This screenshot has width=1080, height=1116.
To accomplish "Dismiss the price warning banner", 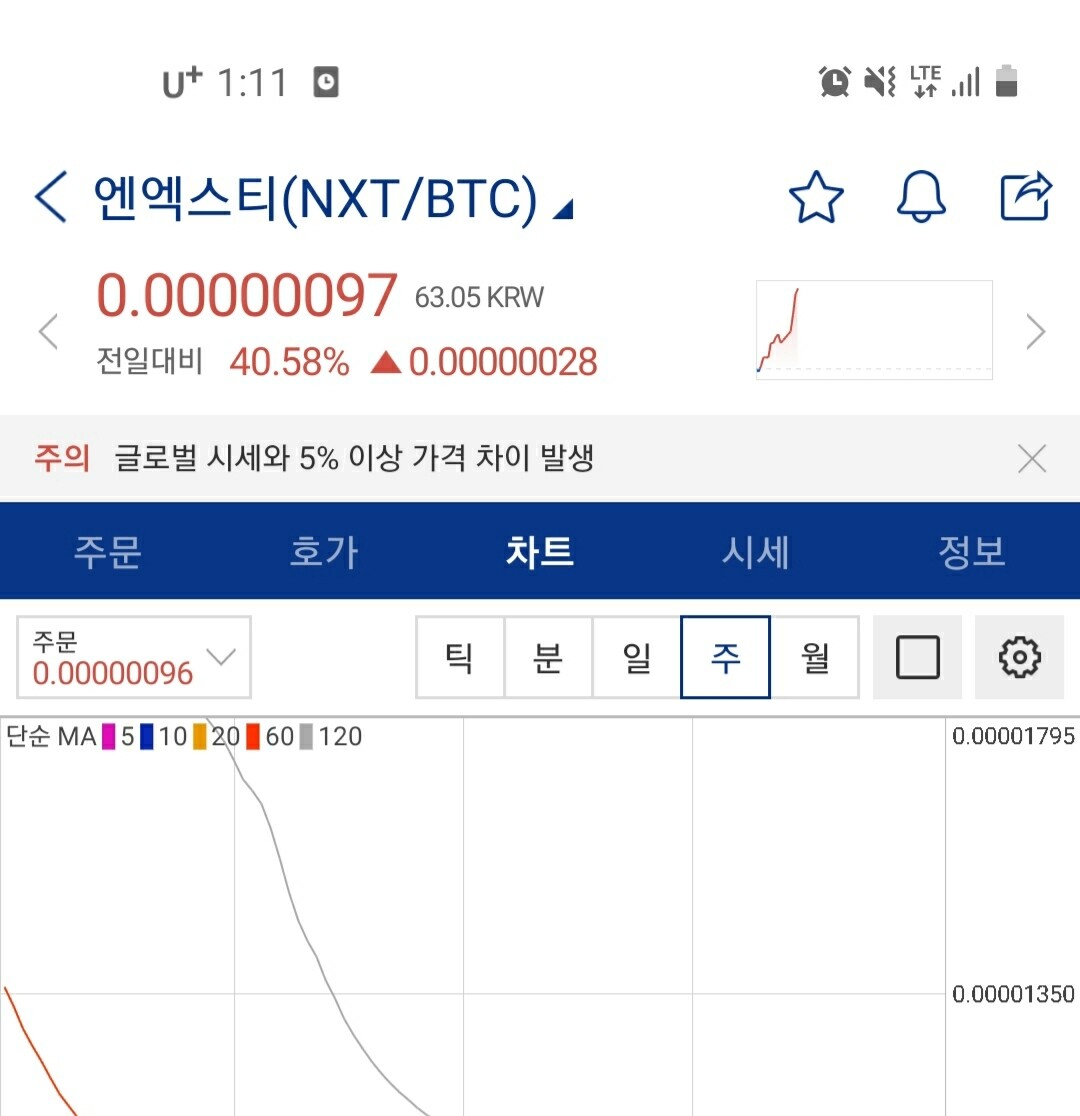I will coord(1032,458).
